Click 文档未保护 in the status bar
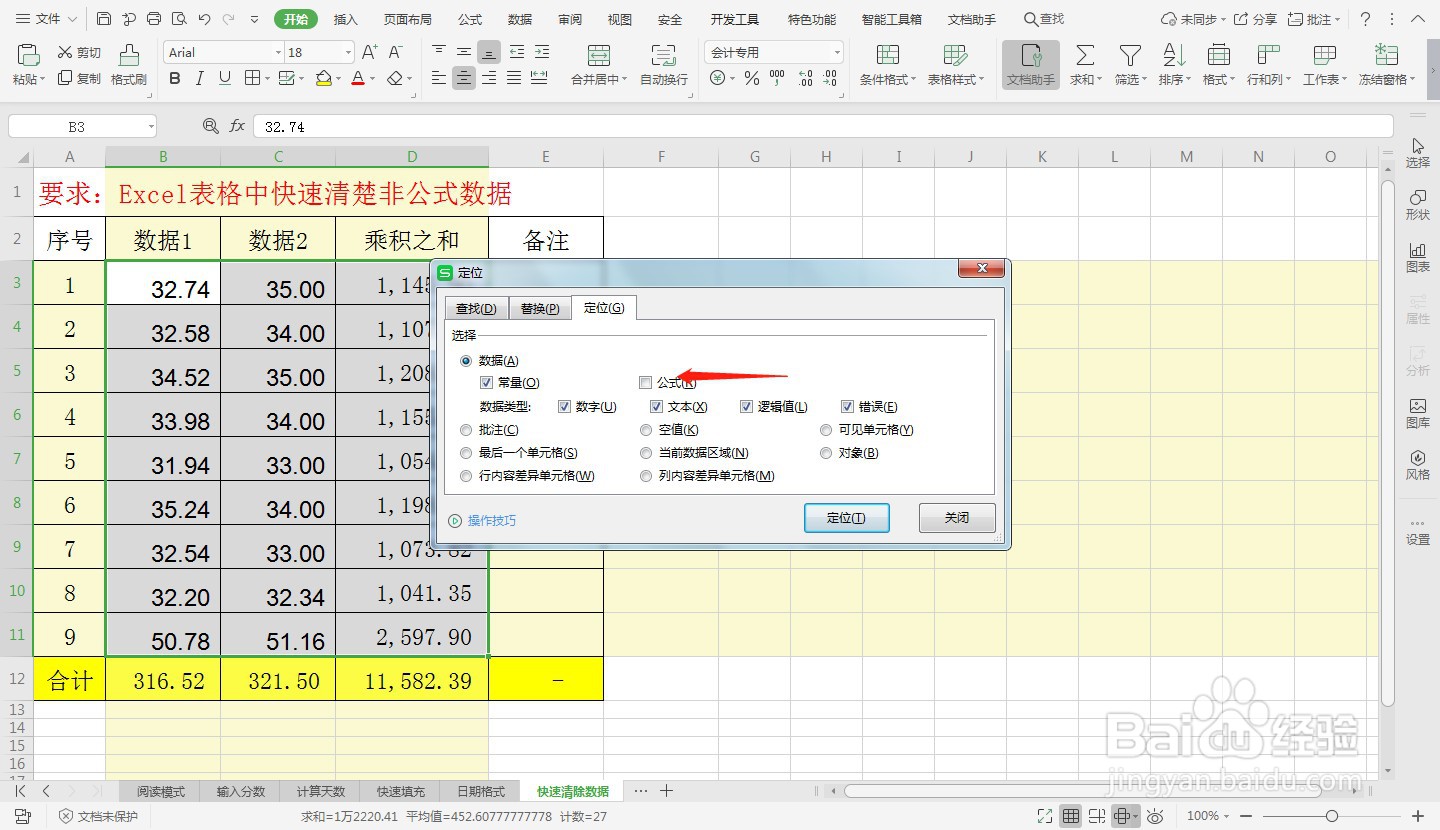1440x830 pixels. pos(98,816)
